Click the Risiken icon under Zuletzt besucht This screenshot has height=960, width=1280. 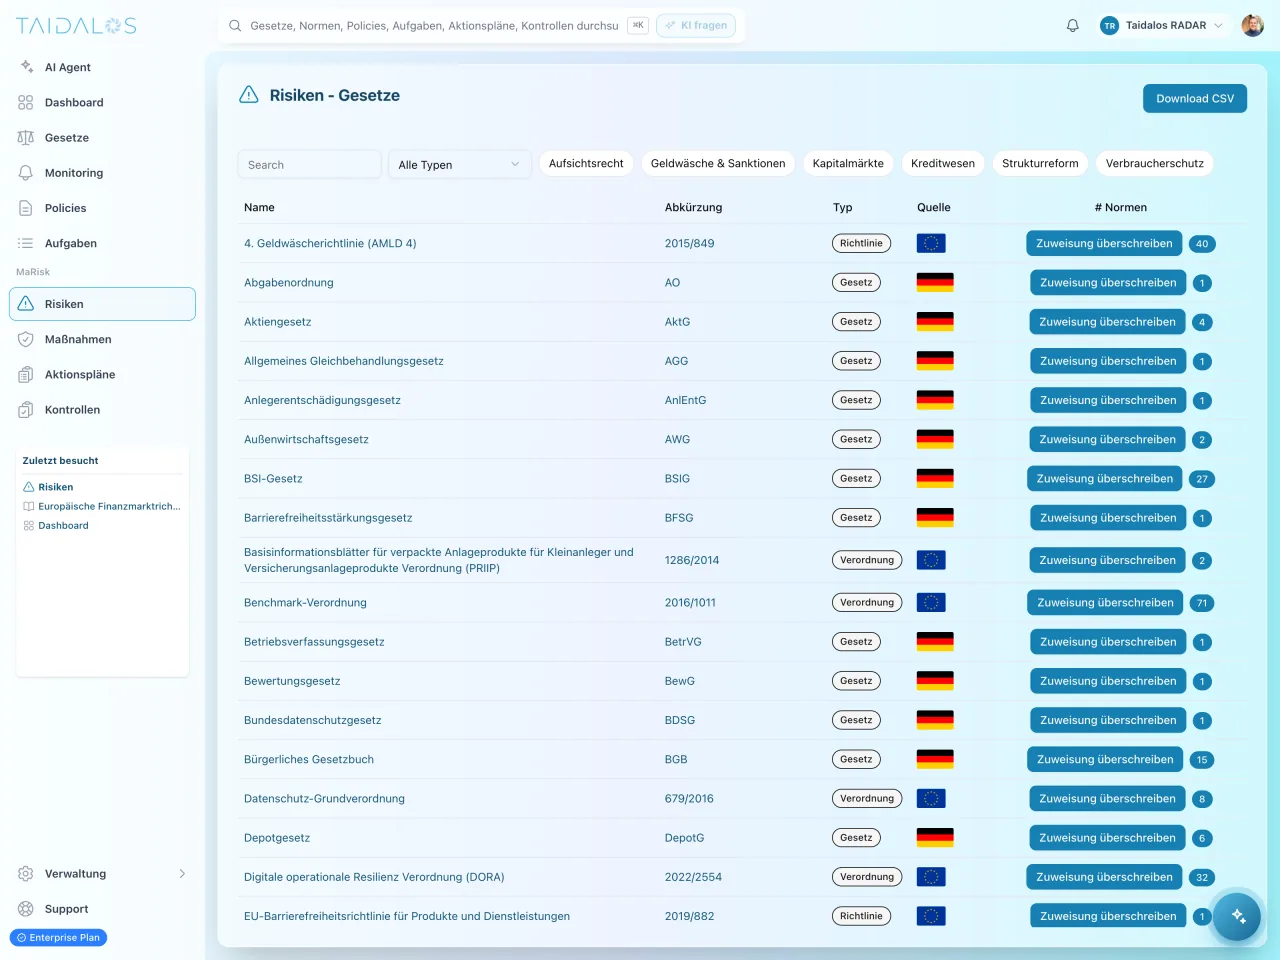pyautogui.click(x=29, y=487)
